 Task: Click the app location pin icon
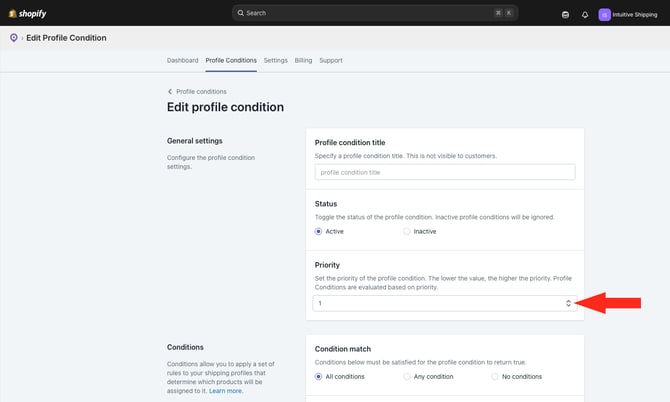tap(14, 38)
